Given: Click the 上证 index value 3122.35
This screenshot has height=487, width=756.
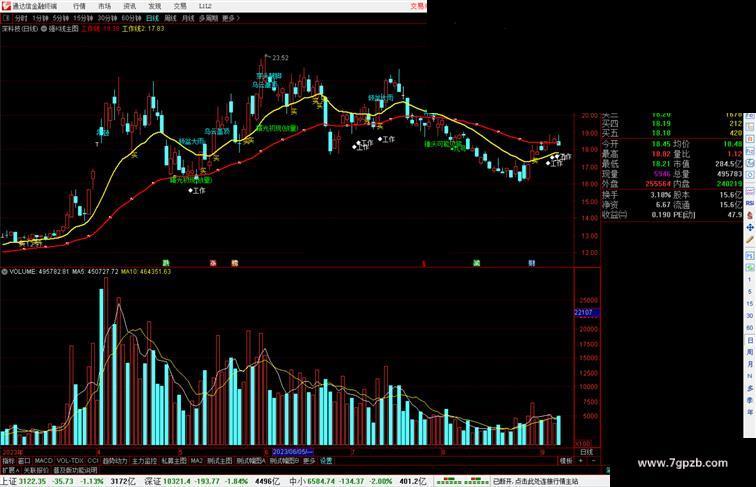Looking at the screenshot, I should click(33, 481).
